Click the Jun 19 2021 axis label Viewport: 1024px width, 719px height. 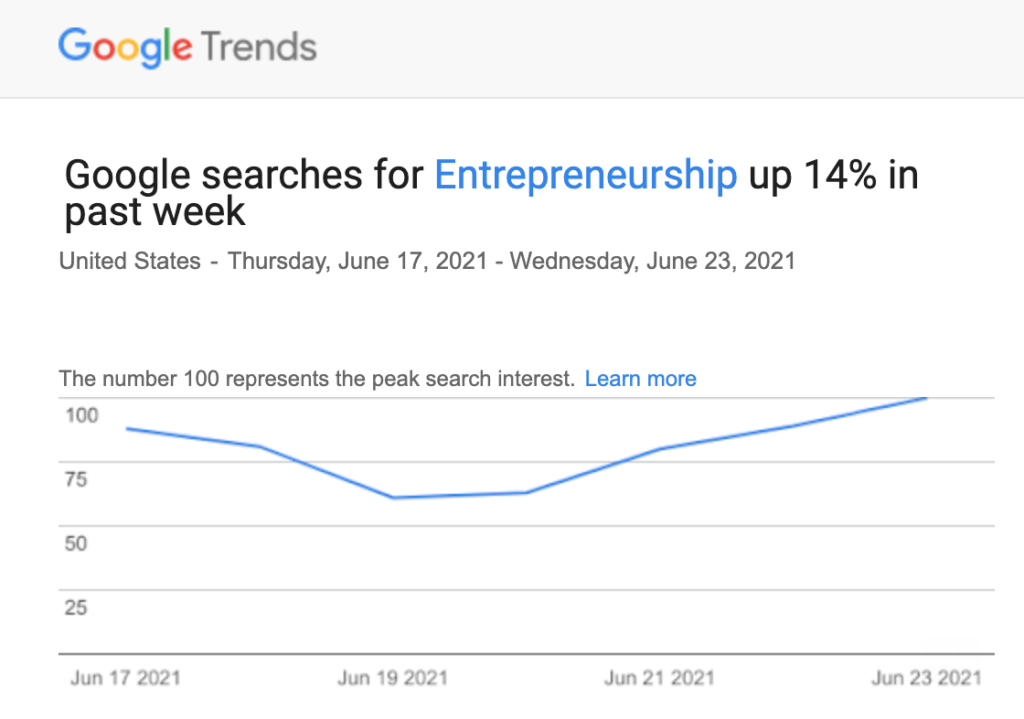(x=393, y=678)
